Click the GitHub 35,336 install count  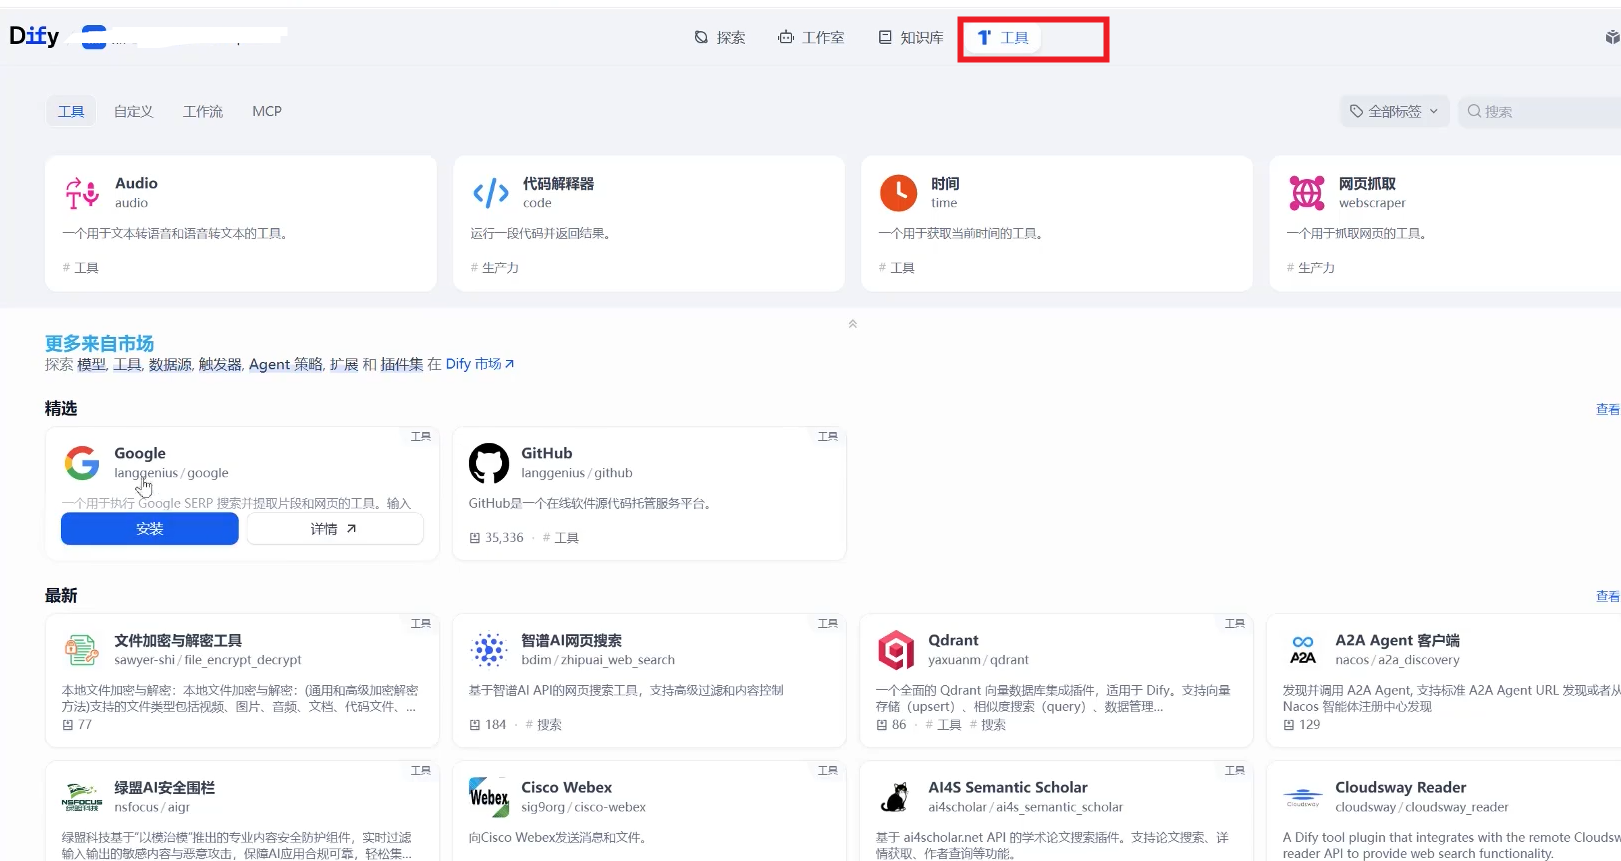click(x=497, y=538)
